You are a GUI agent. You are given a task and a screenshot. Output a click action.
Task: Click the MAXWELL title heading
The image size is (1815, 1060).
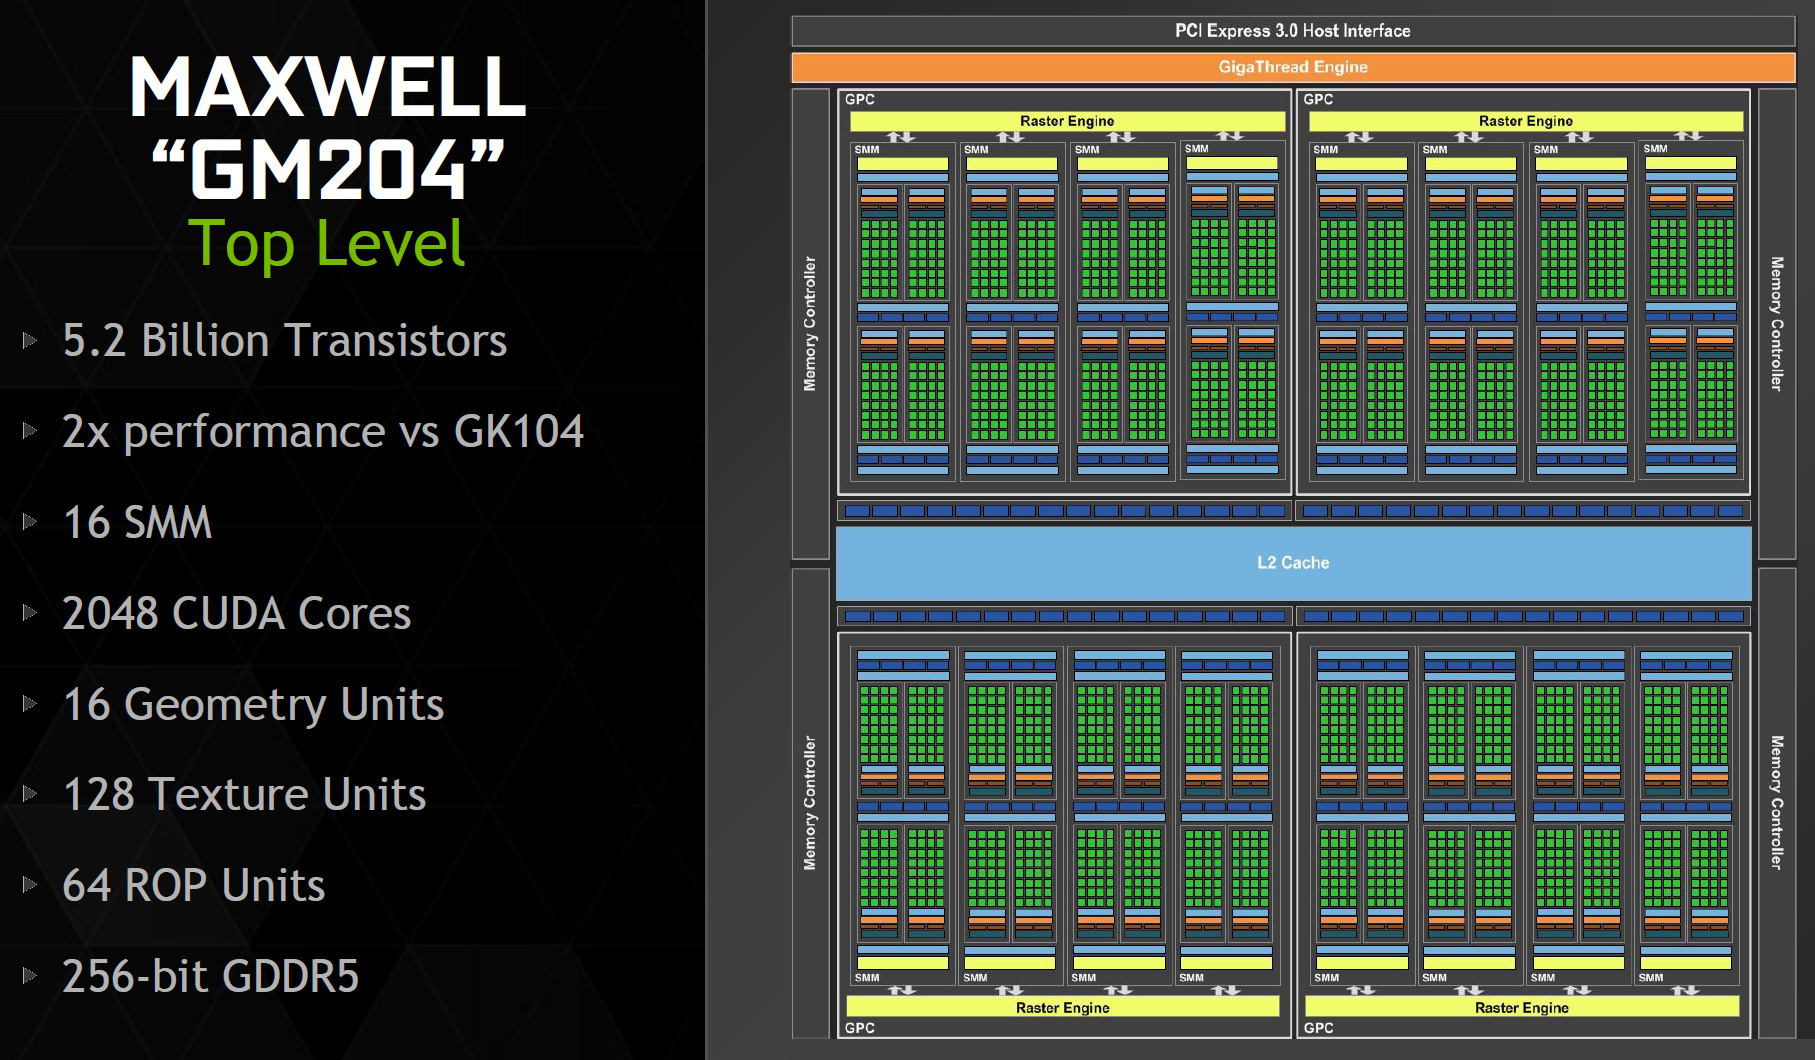[328, 87]
